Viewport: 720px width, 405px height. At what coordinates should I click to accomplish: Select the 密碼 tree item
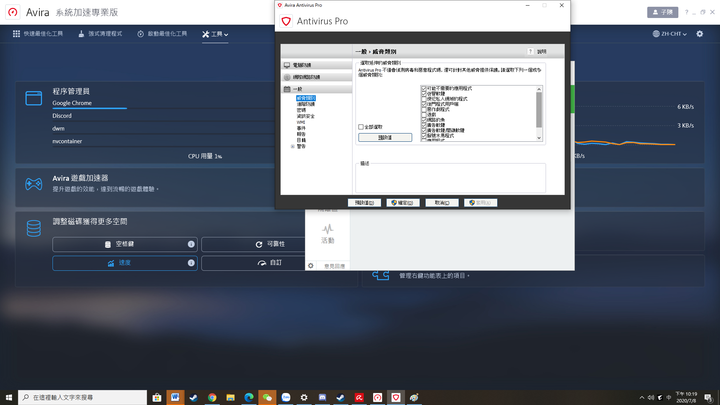[x=301, y=110]
